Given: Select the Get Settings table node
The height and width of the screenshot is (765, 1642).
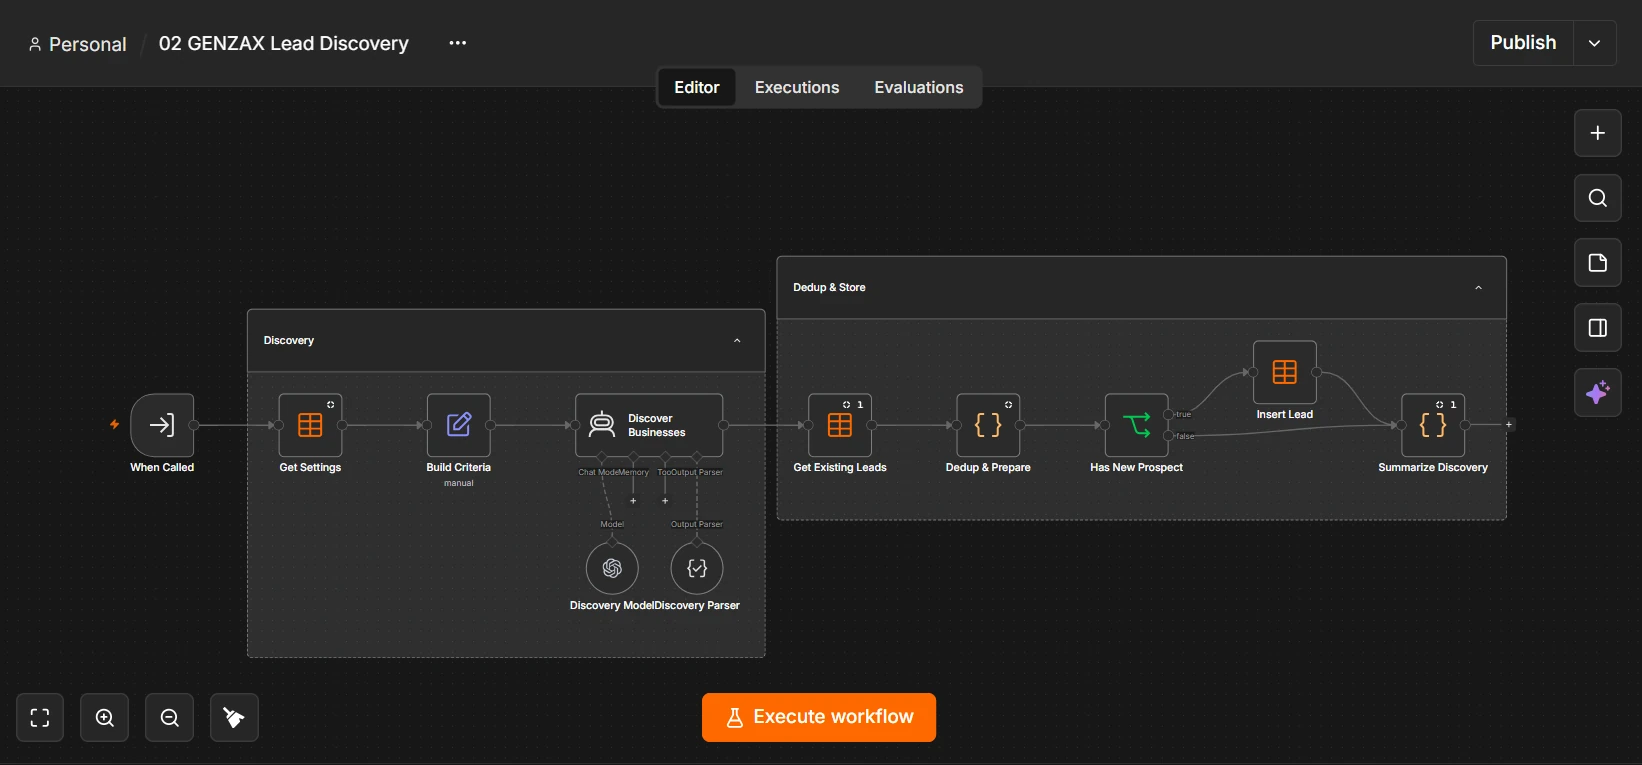Looking at the screenshot, I should click(310, 425).
